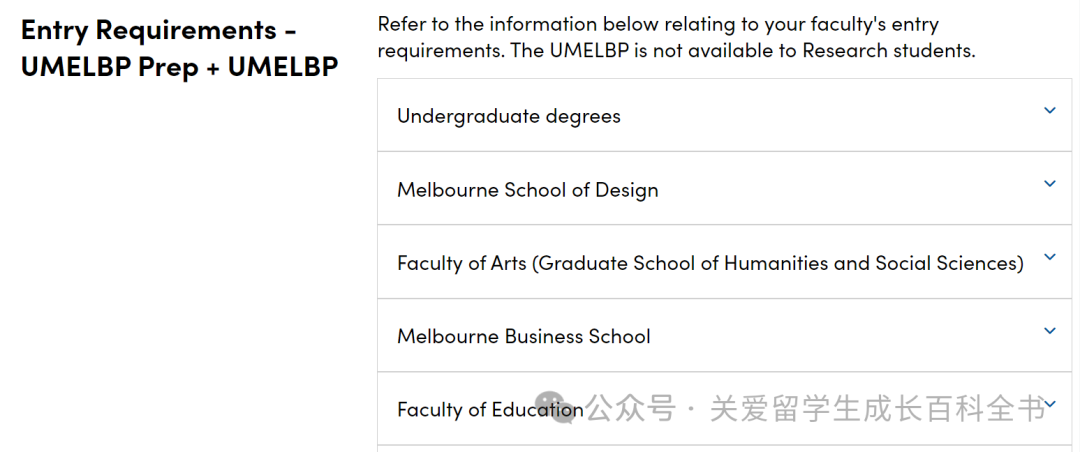Select the "UMELBP Prep + UMELBP" heading line
The height and width of the screenshot is (452, 1080).
click(x=180, y=66)
